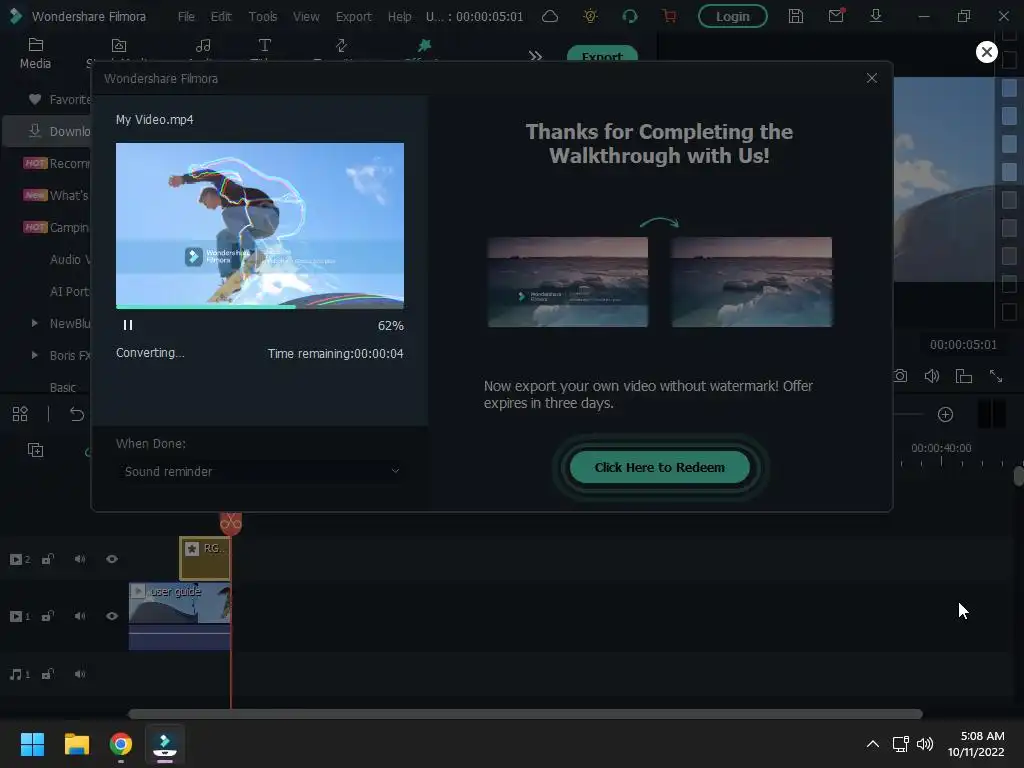The height and width of the screenshot is (768, 1024).
Task: Toggle fullscreen preview icon
Action: pos(996,376)
